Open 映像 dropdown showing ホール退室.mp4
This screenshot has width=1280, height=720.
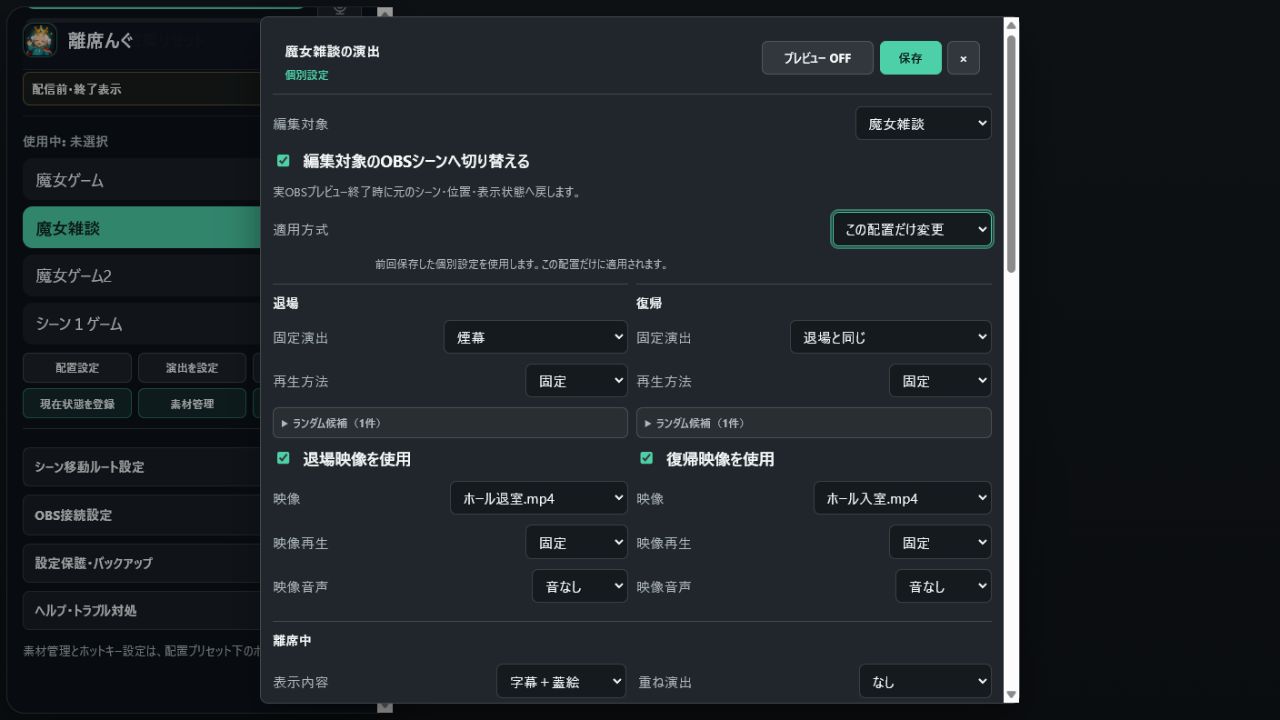click(538, 498)
